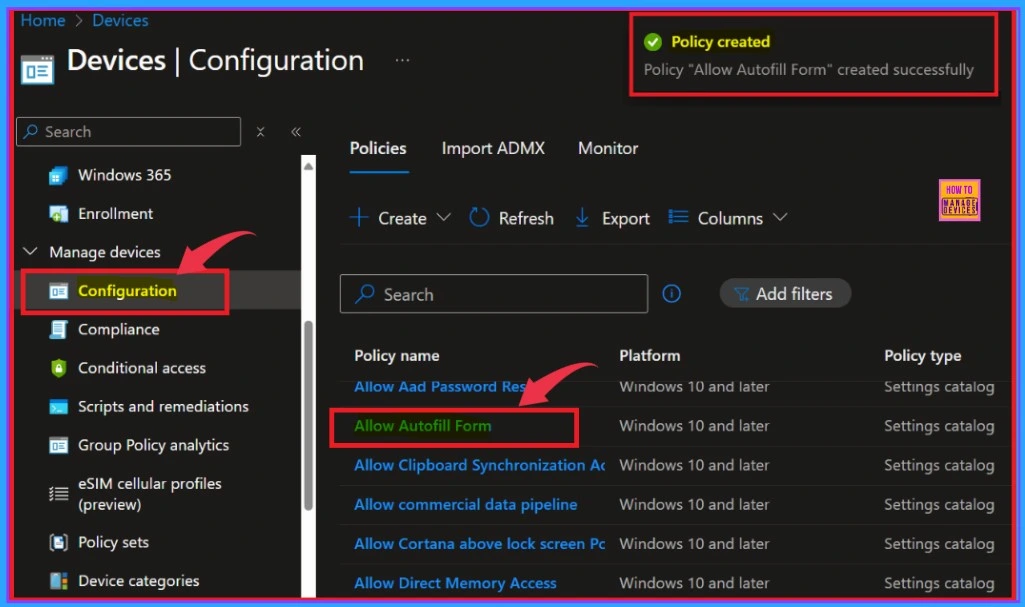Screen dimensions: 1025x607
Task: Click the sidebar scrollbar up arrow
Action: pyautogui.click(x=309, y=166)
